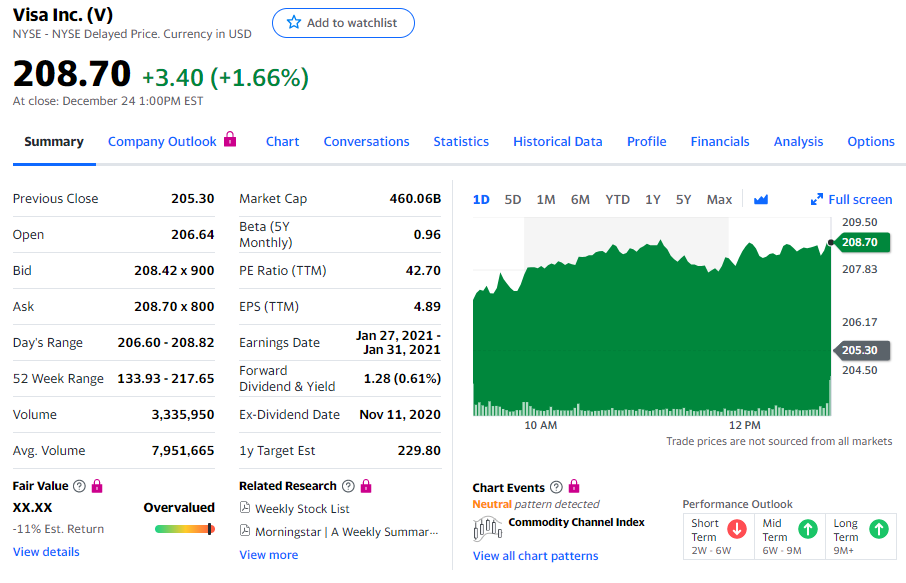Open View all chart patterns link
The width and height of the screenshot is (906, 583).
tap(536, 556)
